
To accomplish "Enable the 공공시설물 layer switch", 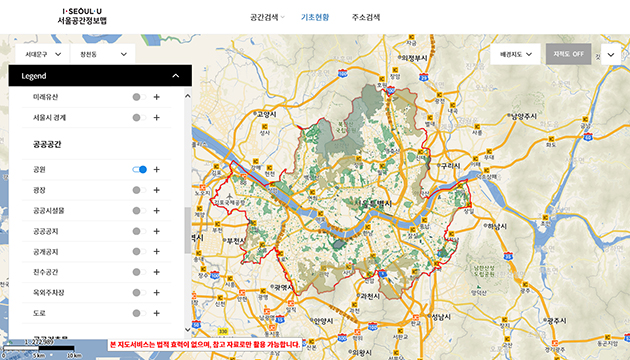I will (x=139, y=211).
